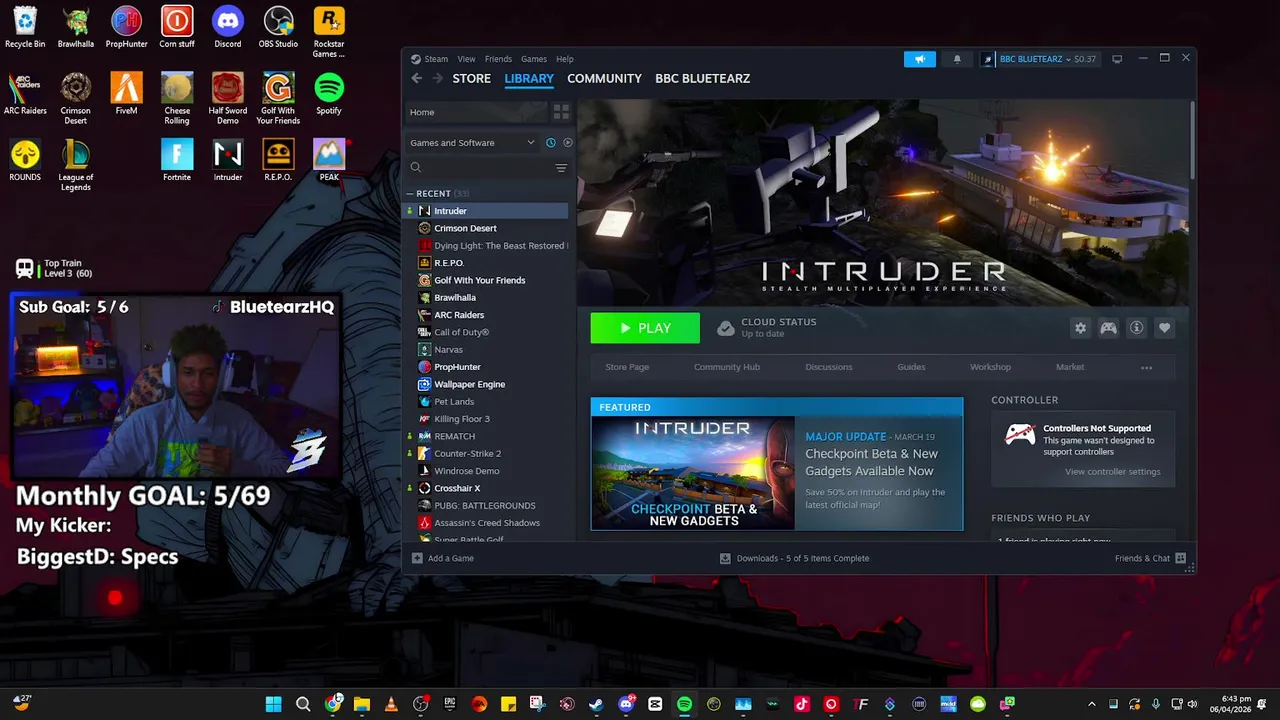Image resolution: width=1280 pixels, height=720 pixels.
Task: Toggle show ready-to-play games filter
Action: tap(567, 143)
